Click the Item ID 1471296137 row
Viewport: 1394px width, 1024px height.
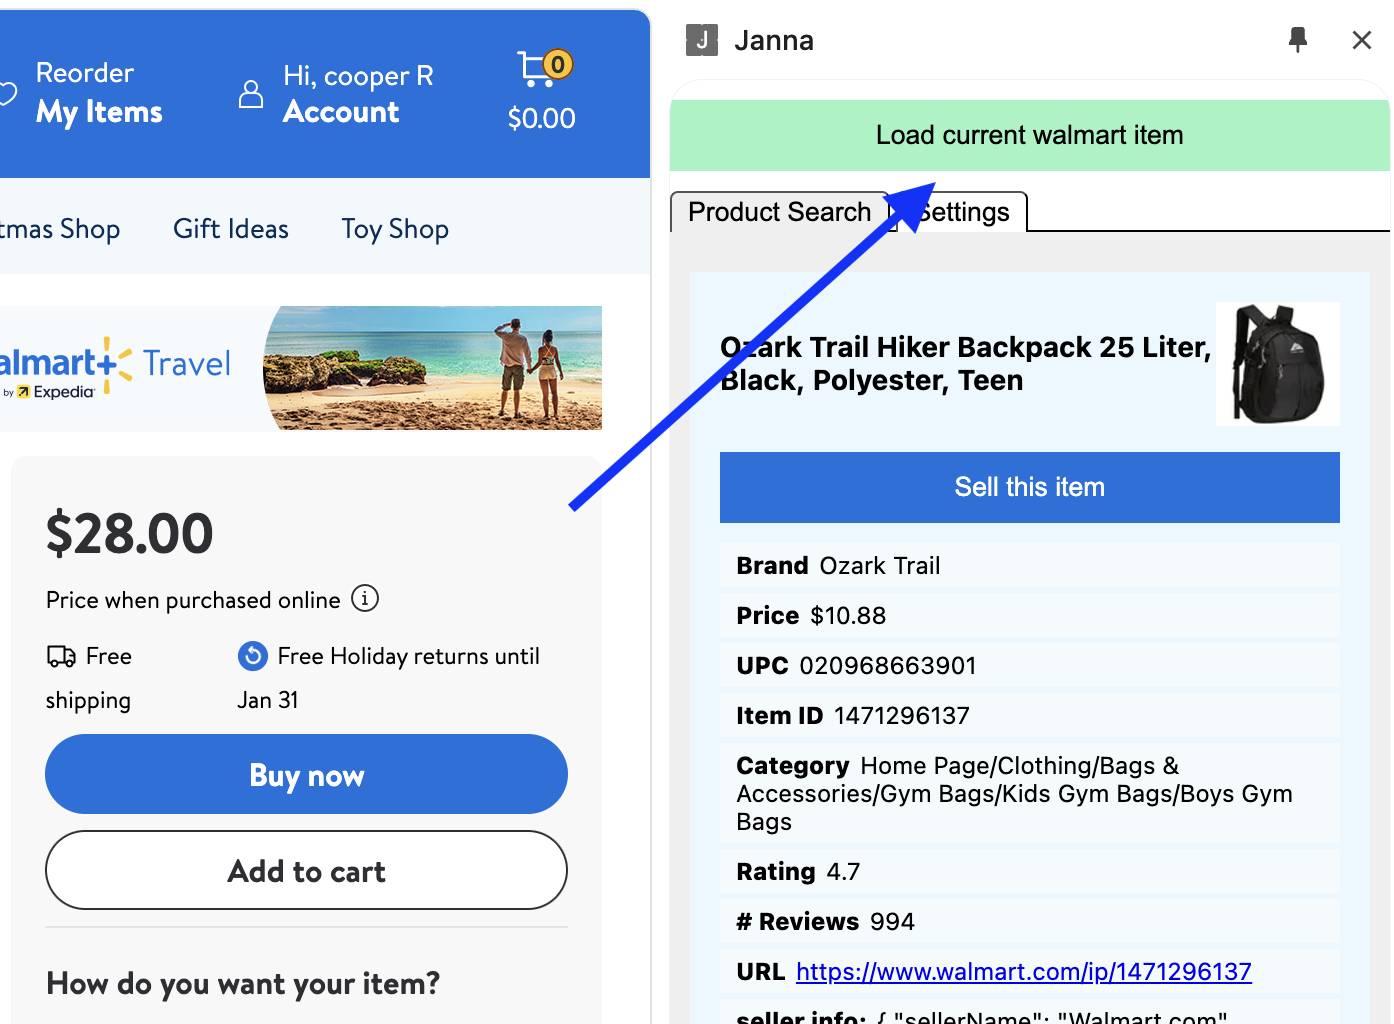coord(1029,715)
